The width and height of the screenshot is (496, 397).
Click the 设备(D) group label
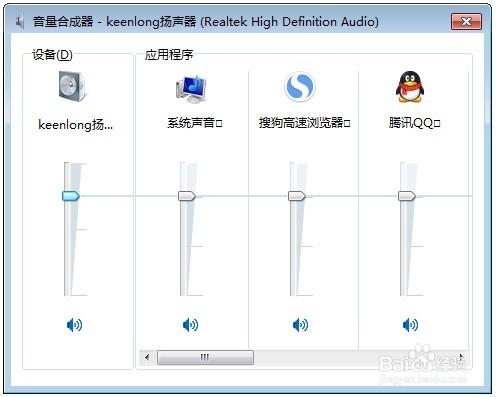[x=52, y=55]
